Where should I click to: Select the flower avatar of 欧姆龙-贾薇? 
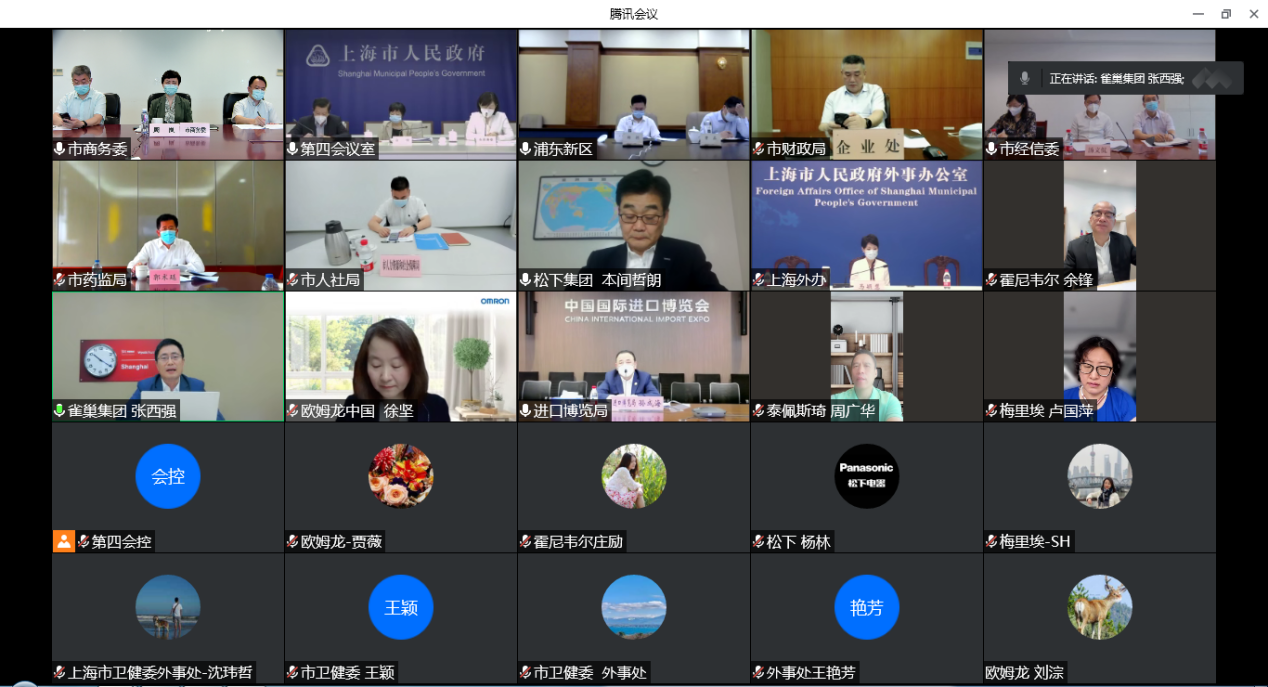pyautogui.click(x=401, y=476)
